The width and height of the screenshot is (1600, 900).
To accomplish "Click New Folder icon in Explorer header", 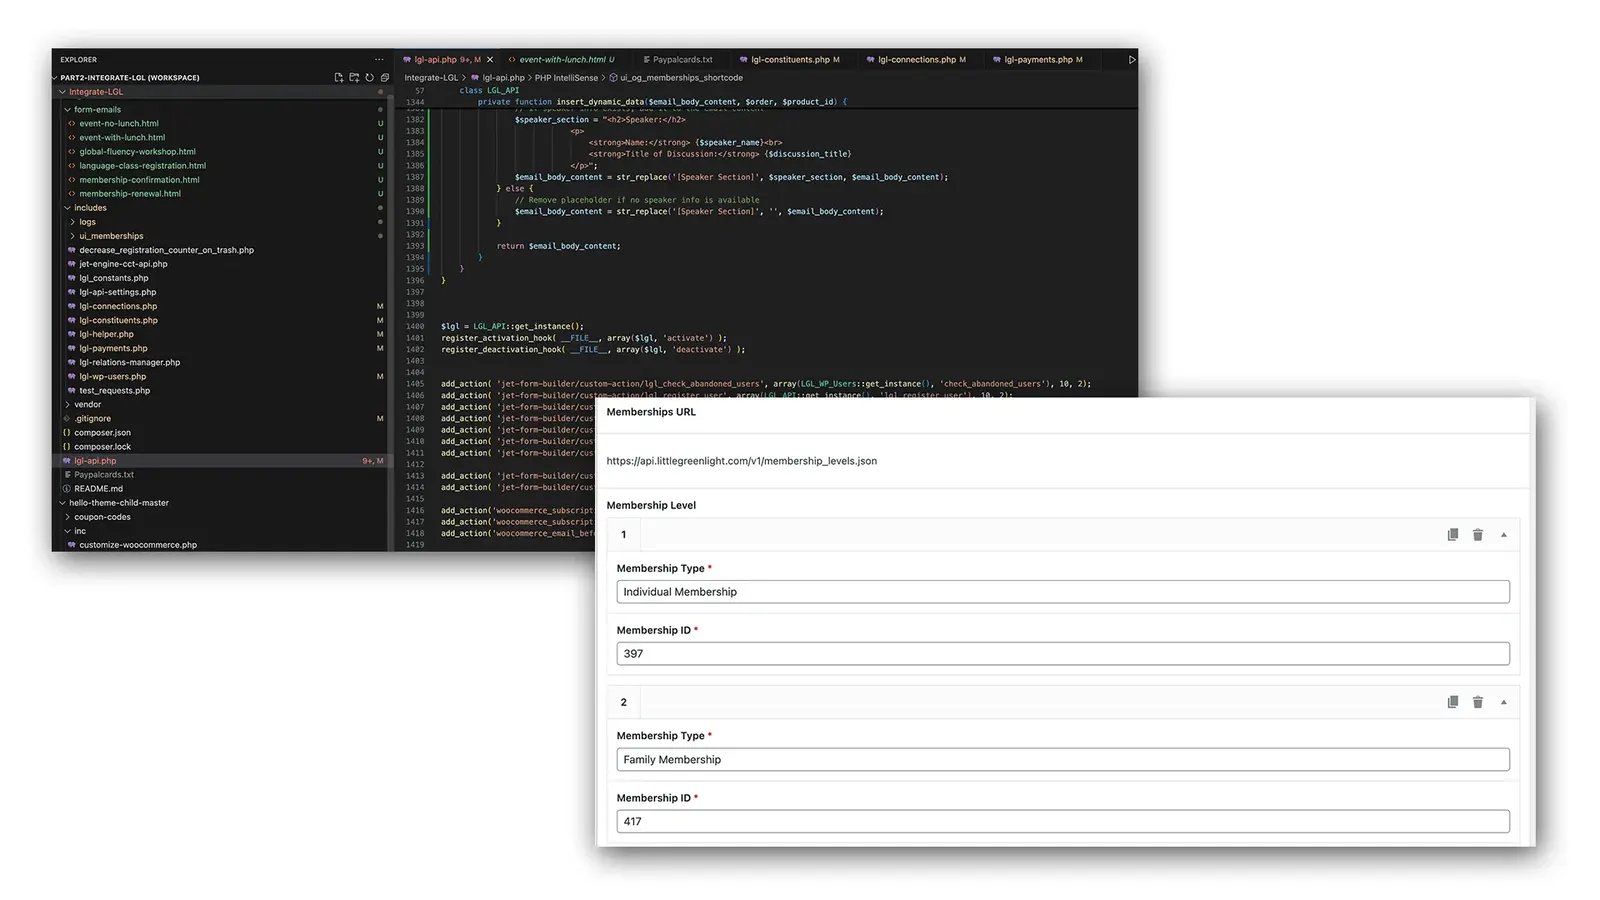I will (354, 77).
